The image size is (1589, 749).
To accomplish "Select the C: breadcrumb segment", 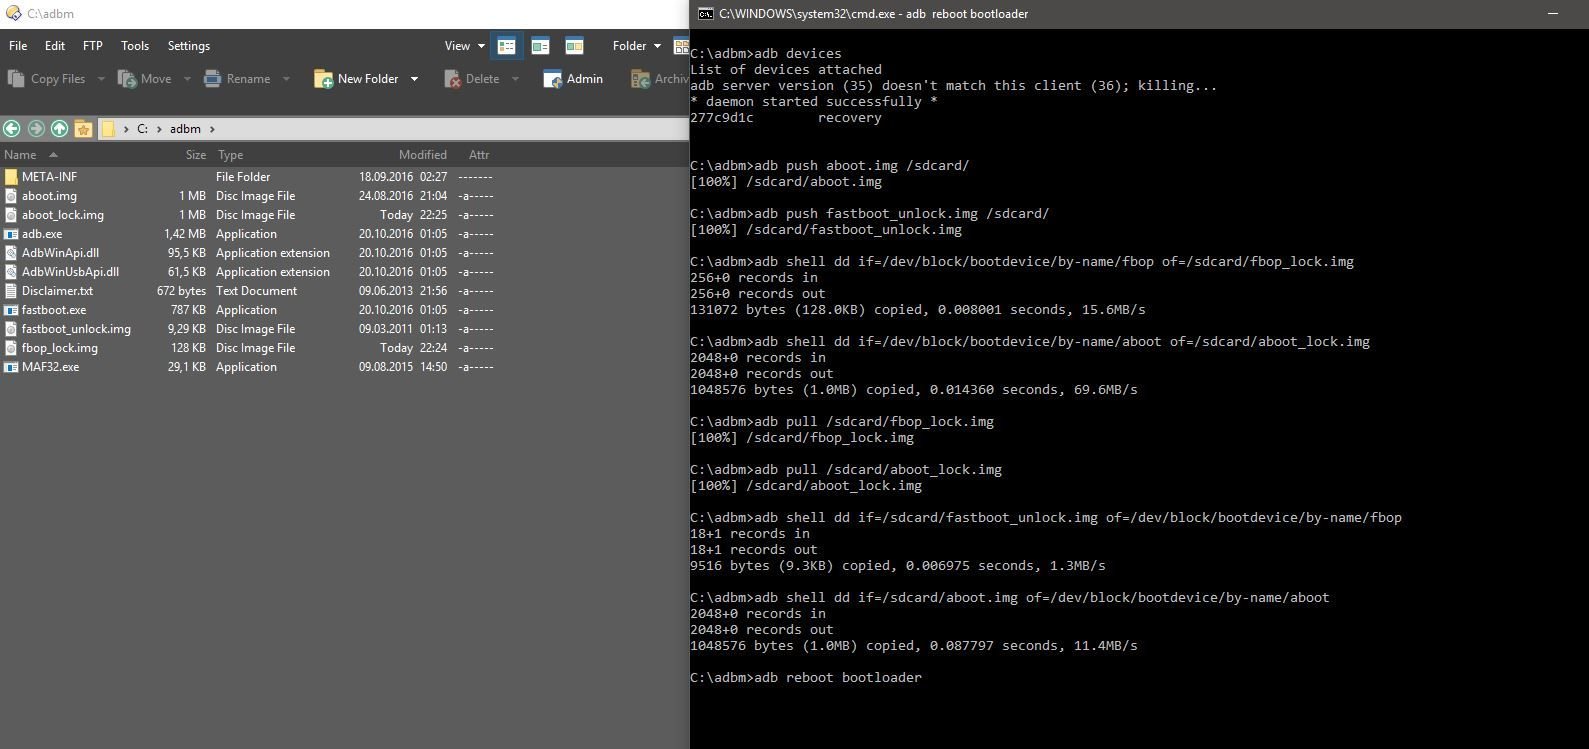I will coord(142,129).
